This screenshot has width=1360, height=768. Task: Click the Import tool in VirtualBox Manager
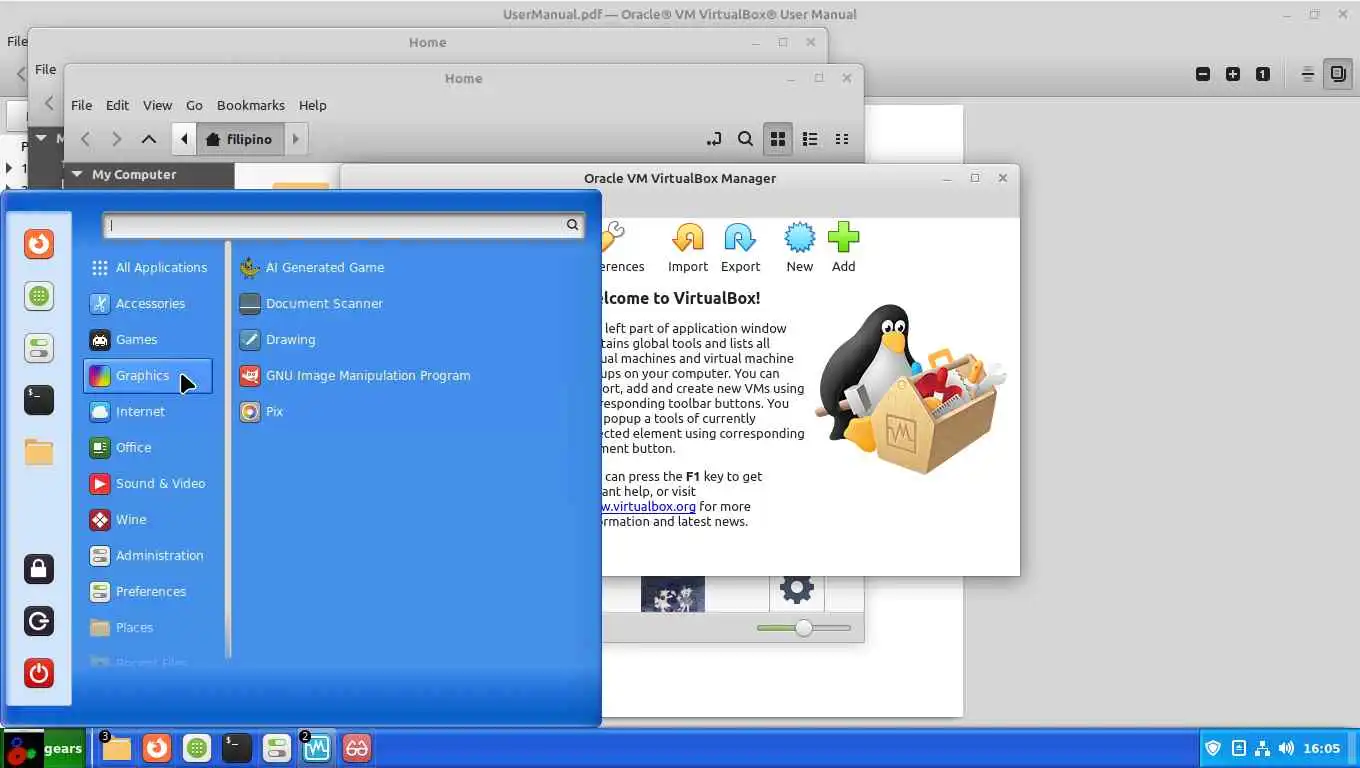tap(688, 247)
